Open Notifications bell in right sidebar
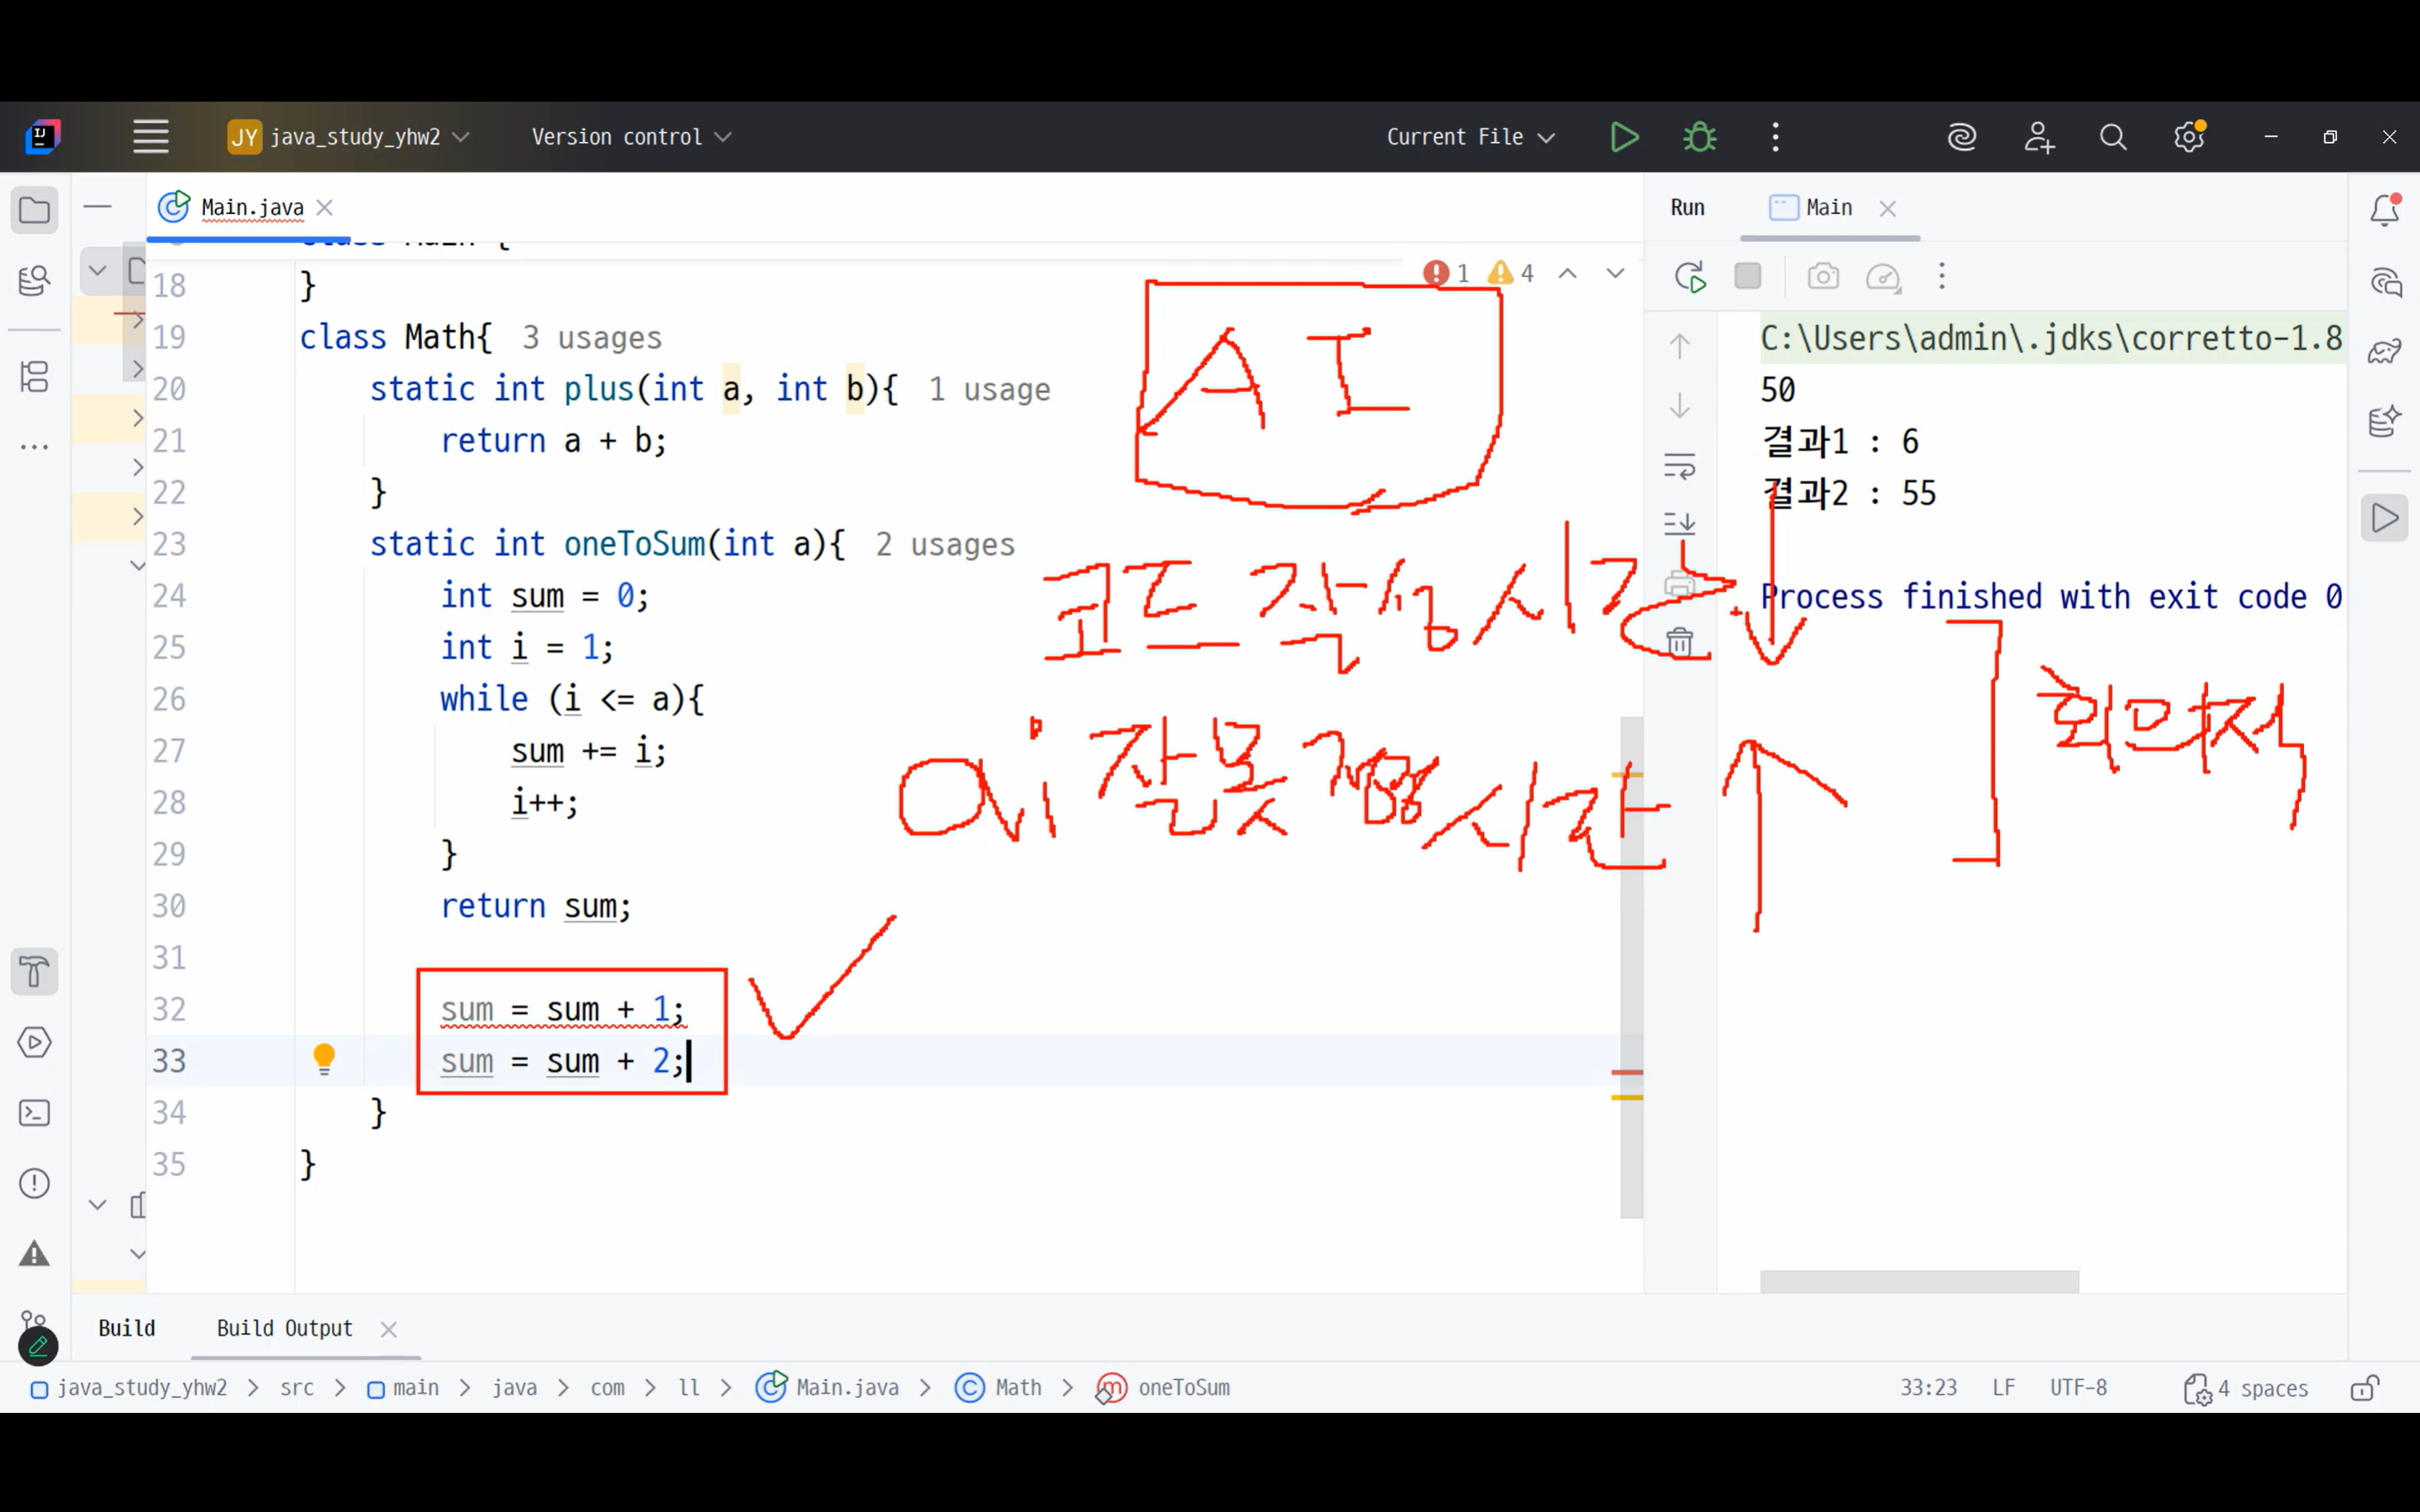The height and width of the screenshot is (1512, 2420). (2385, 210)
